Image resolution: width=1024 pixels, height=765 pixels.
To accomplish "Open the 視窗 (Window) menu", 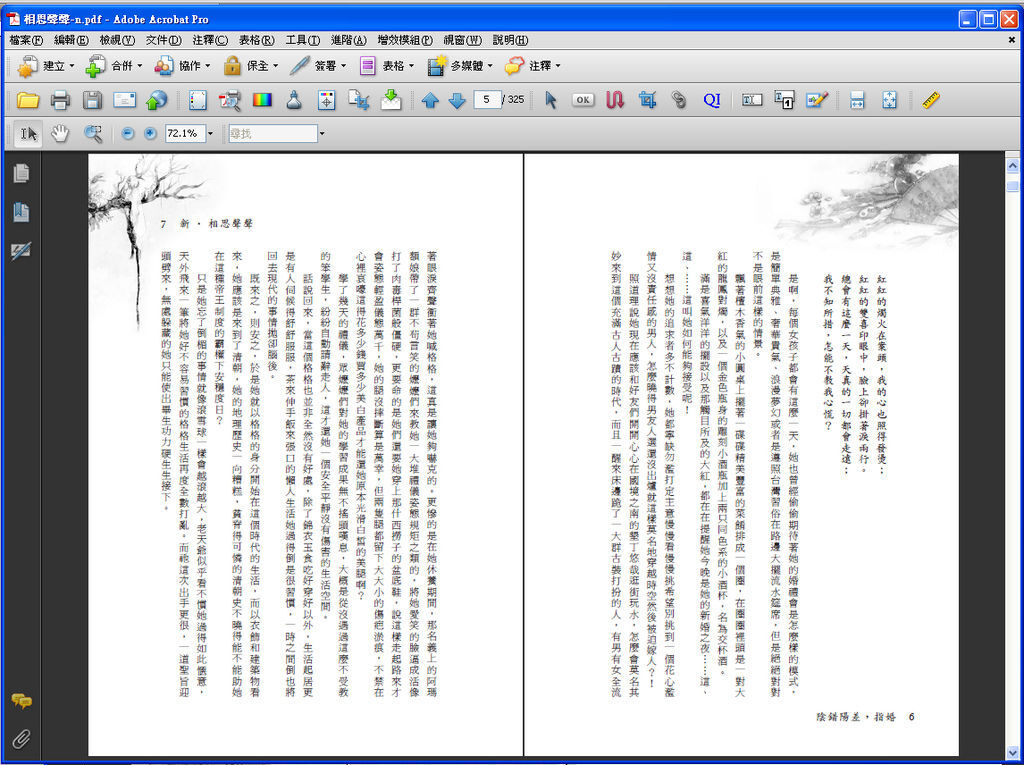I will [x=462, y=41].
